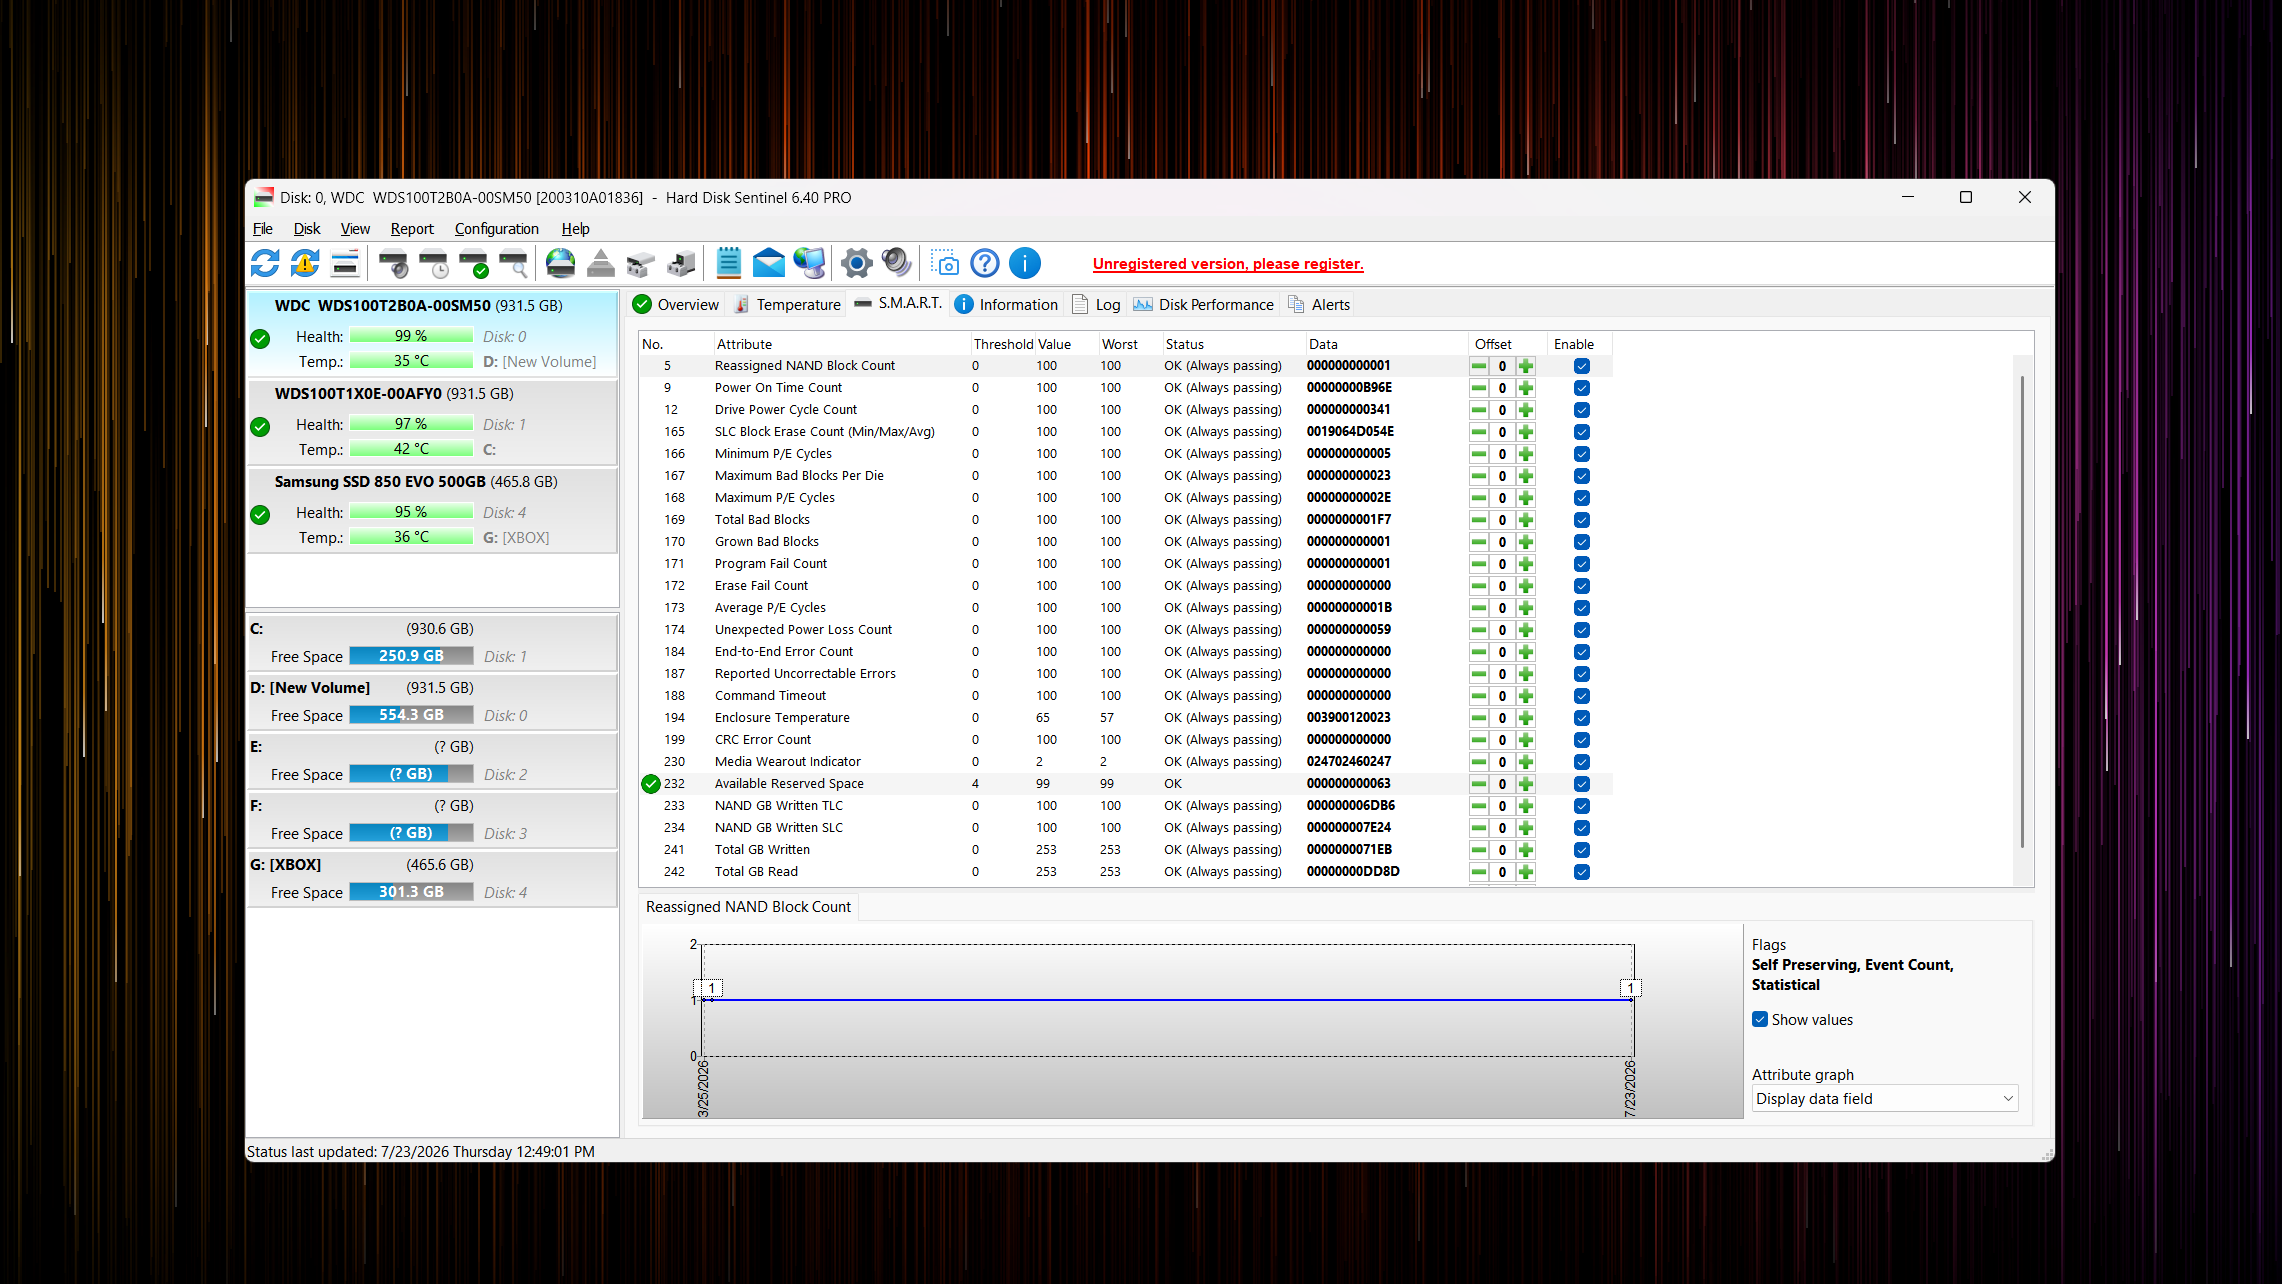Image resolution: width=2282 pixels, height=1284 pixels.
Task: Click the disk with network ports icon
Action: [x=641, y=264]
